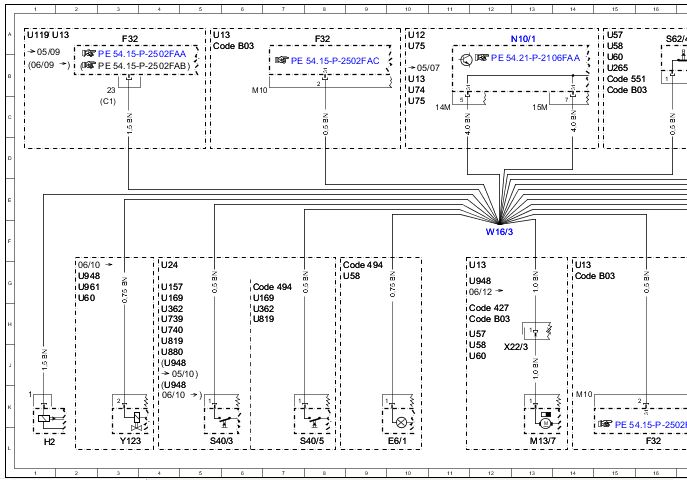Click the "U12" model code
687x480 pixels.
tap(416, 35)
